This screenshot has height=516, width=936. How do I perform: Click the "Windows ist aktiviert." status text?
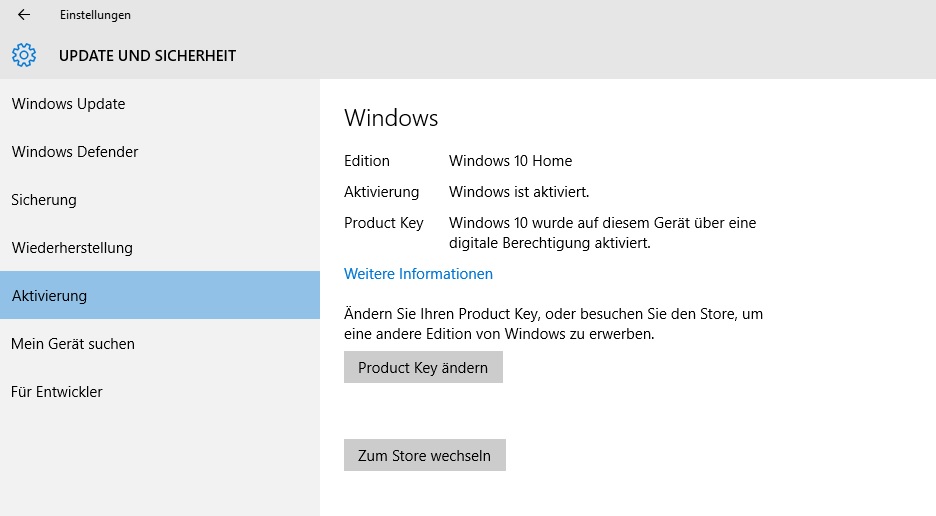pyautogui.click(x=519, y=192)
